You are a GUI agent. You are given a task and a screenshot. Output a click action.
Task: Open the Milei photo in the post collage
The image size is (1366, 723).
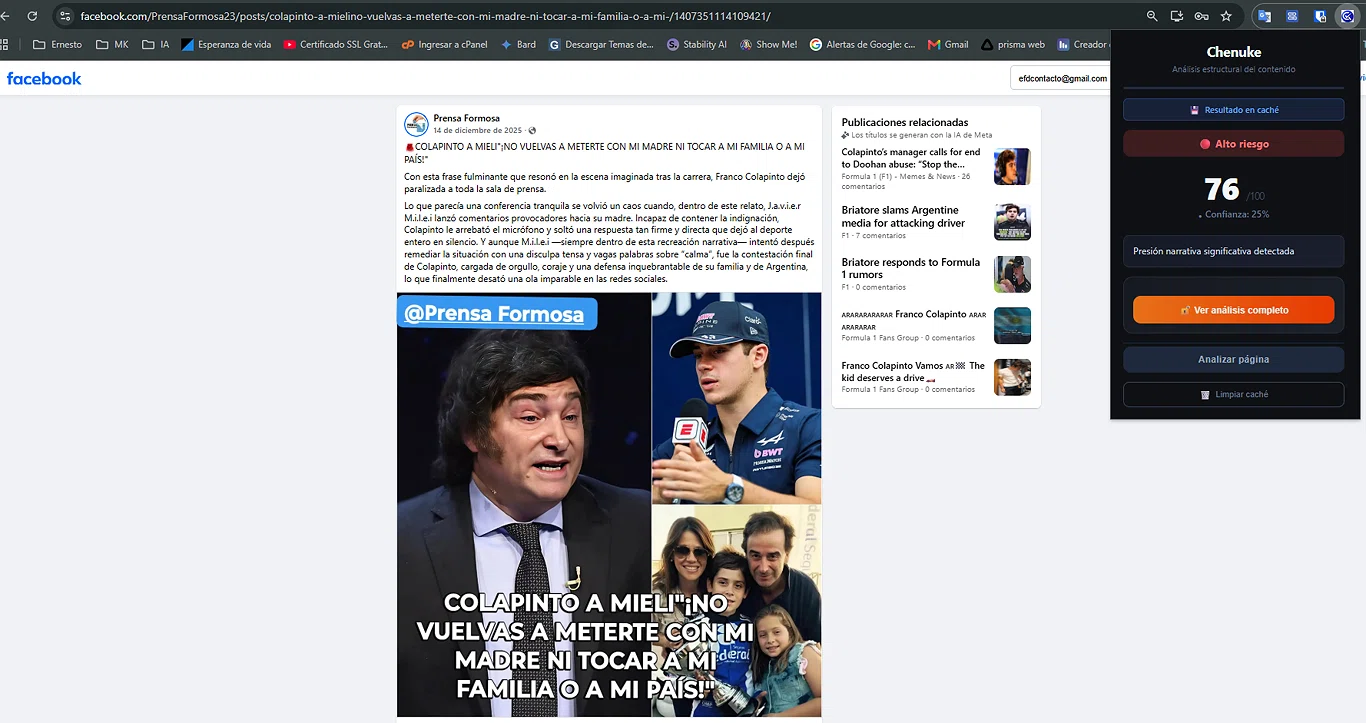click(x=524, y=505)
